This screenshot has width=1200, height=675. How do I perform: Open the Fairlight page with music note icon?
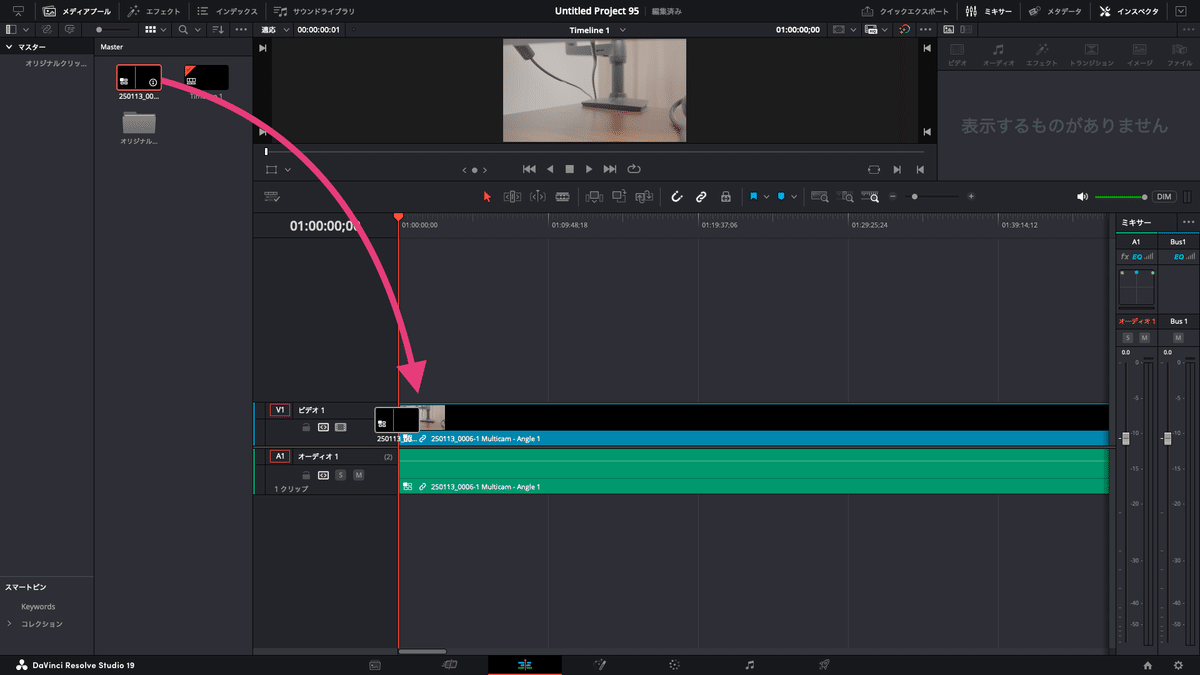point(750,664)
